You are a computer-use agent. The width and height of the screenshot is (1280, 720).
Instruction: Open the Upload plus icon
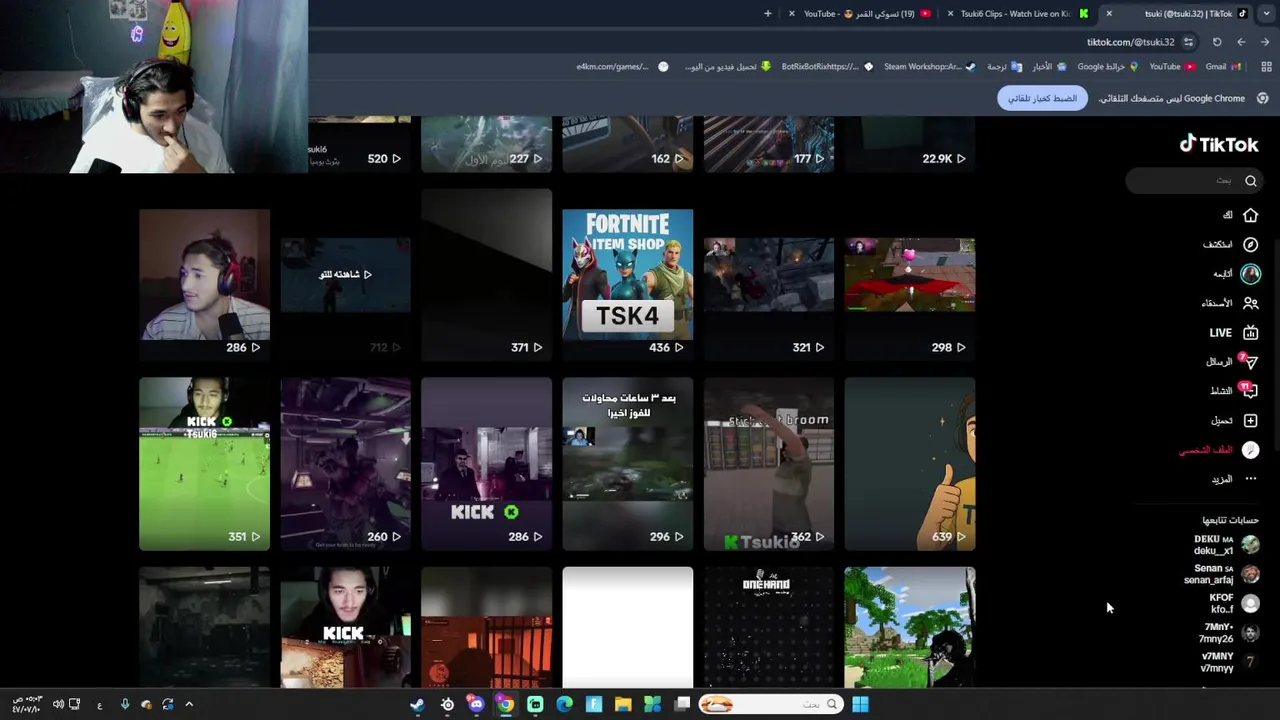pos(1250,420)
